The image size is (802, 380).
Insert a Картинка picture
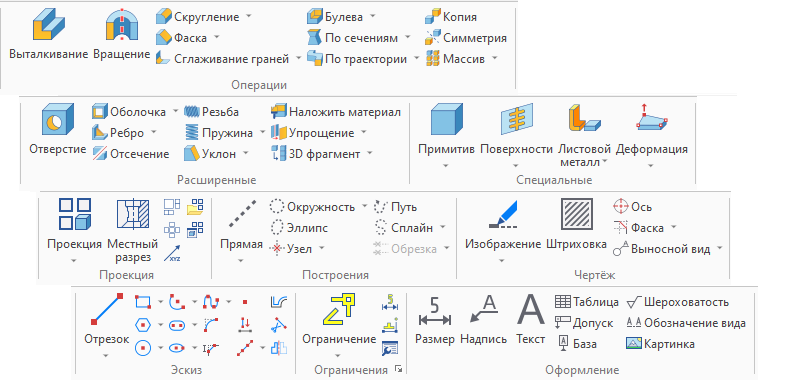tap(660, 343)
